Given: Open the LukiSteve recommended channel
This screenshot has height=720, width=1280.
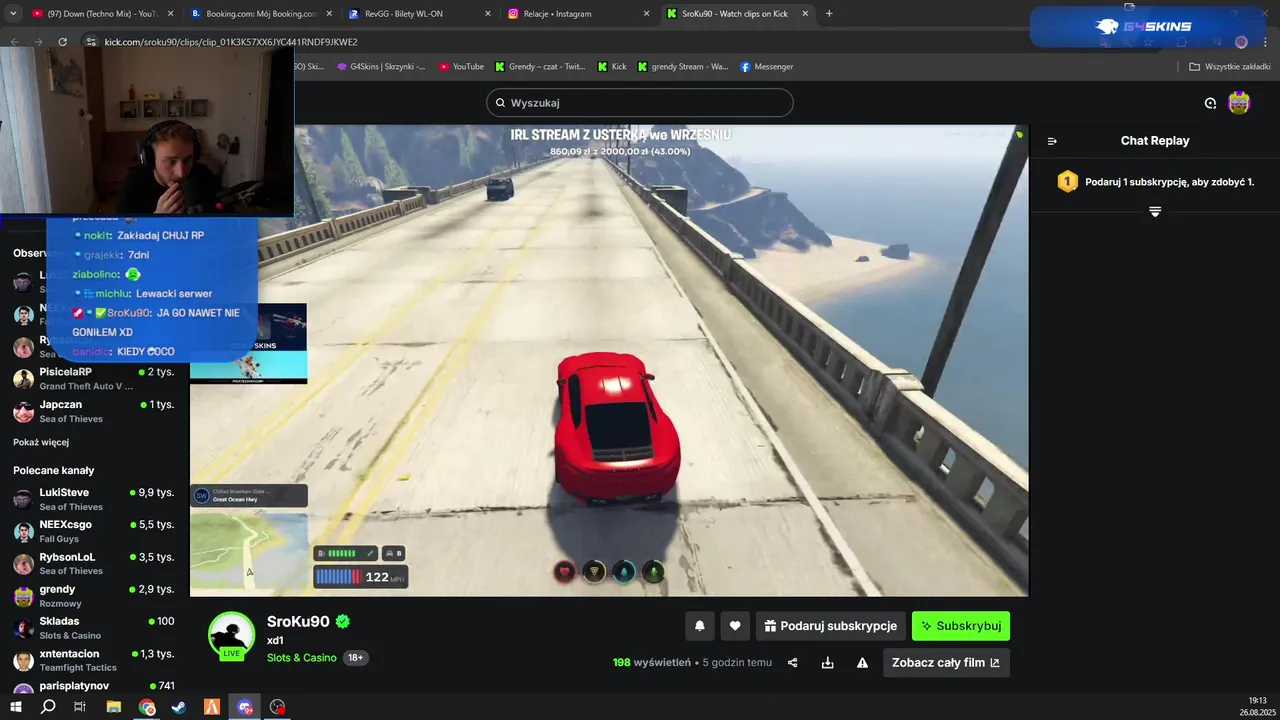Looking at the screenshot, I should pos(94,499).
